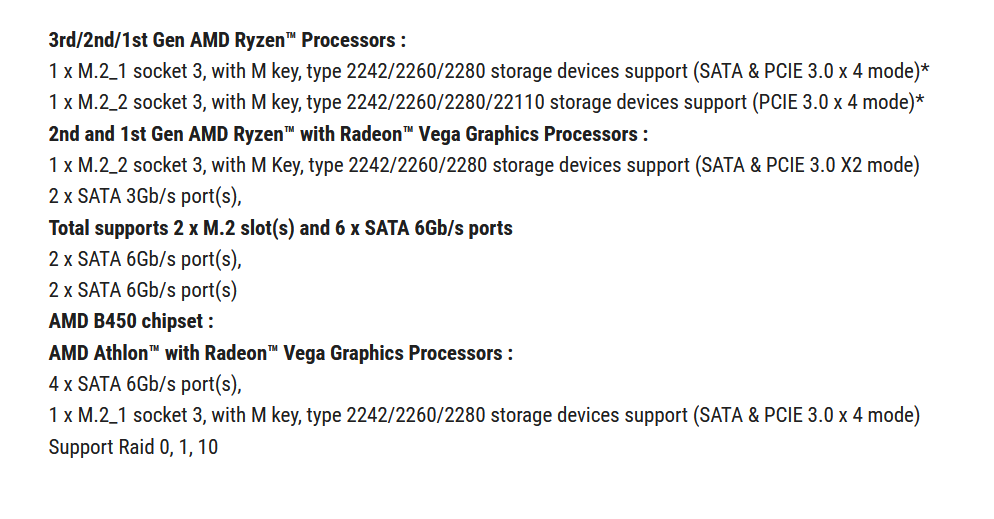Click the 2 x SATA 3Gb/s port(s) text
This screenshot has height=519, width=994.
pyautogui.click(x=145, y=197)
